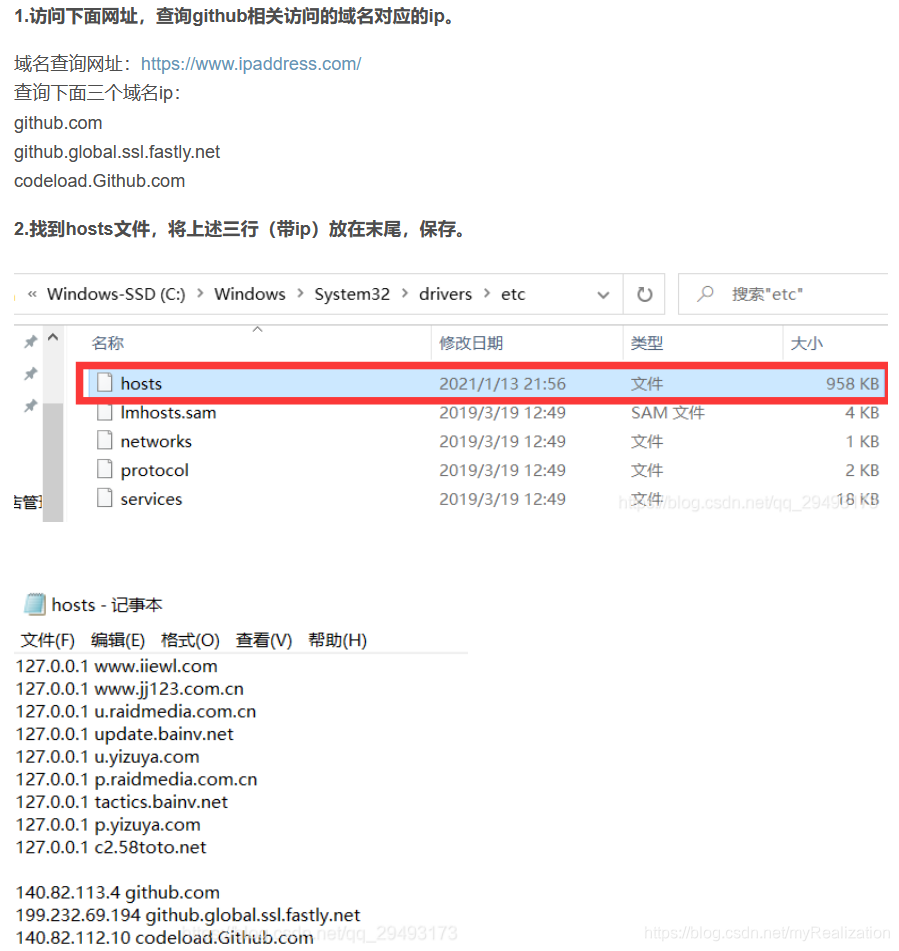
Task: Open the 编辑(E) menu in Notepad
Action: point(118,640)
